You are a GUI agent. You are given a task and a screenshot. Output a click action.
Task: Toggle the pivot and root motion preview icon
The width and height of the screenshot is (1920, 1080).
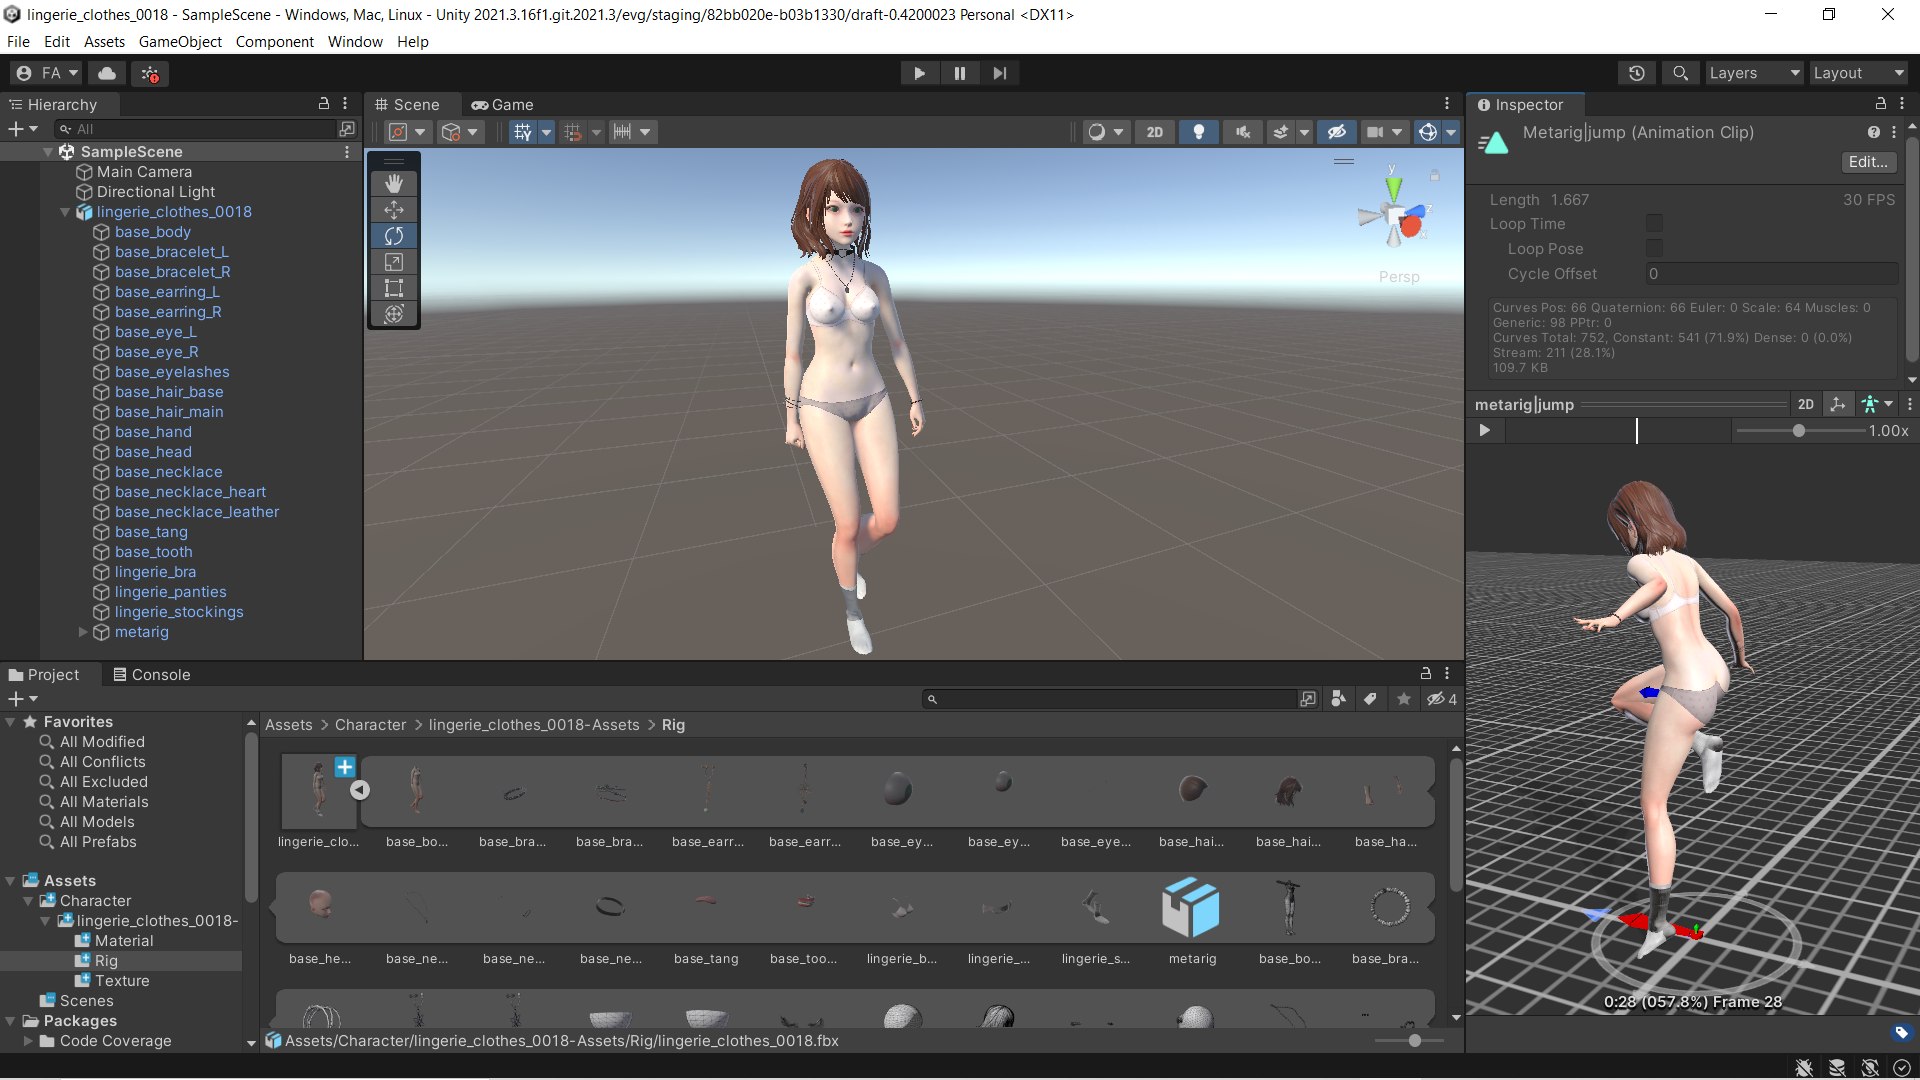click(1838, 404)
